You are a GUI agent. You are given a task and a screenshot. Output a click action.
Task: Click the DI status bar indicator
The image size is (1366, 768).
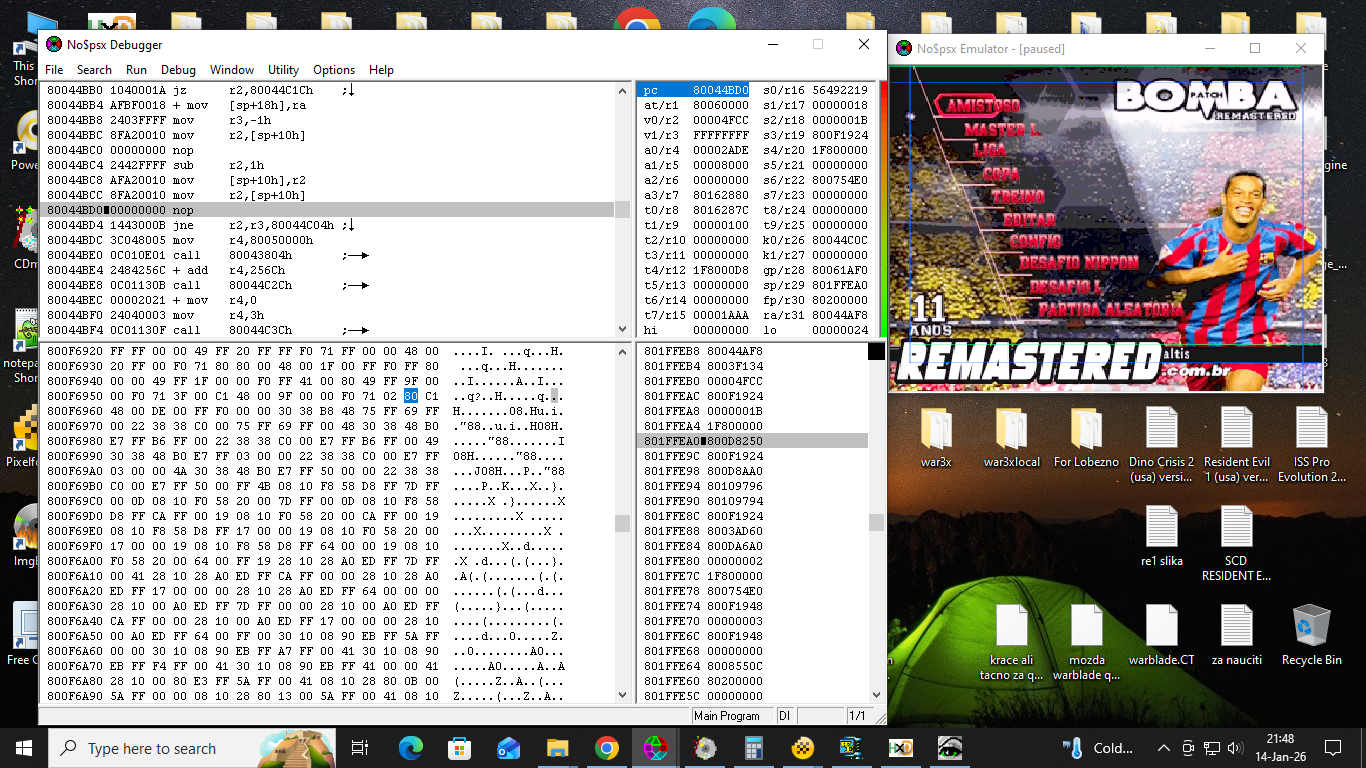[785, 716]
